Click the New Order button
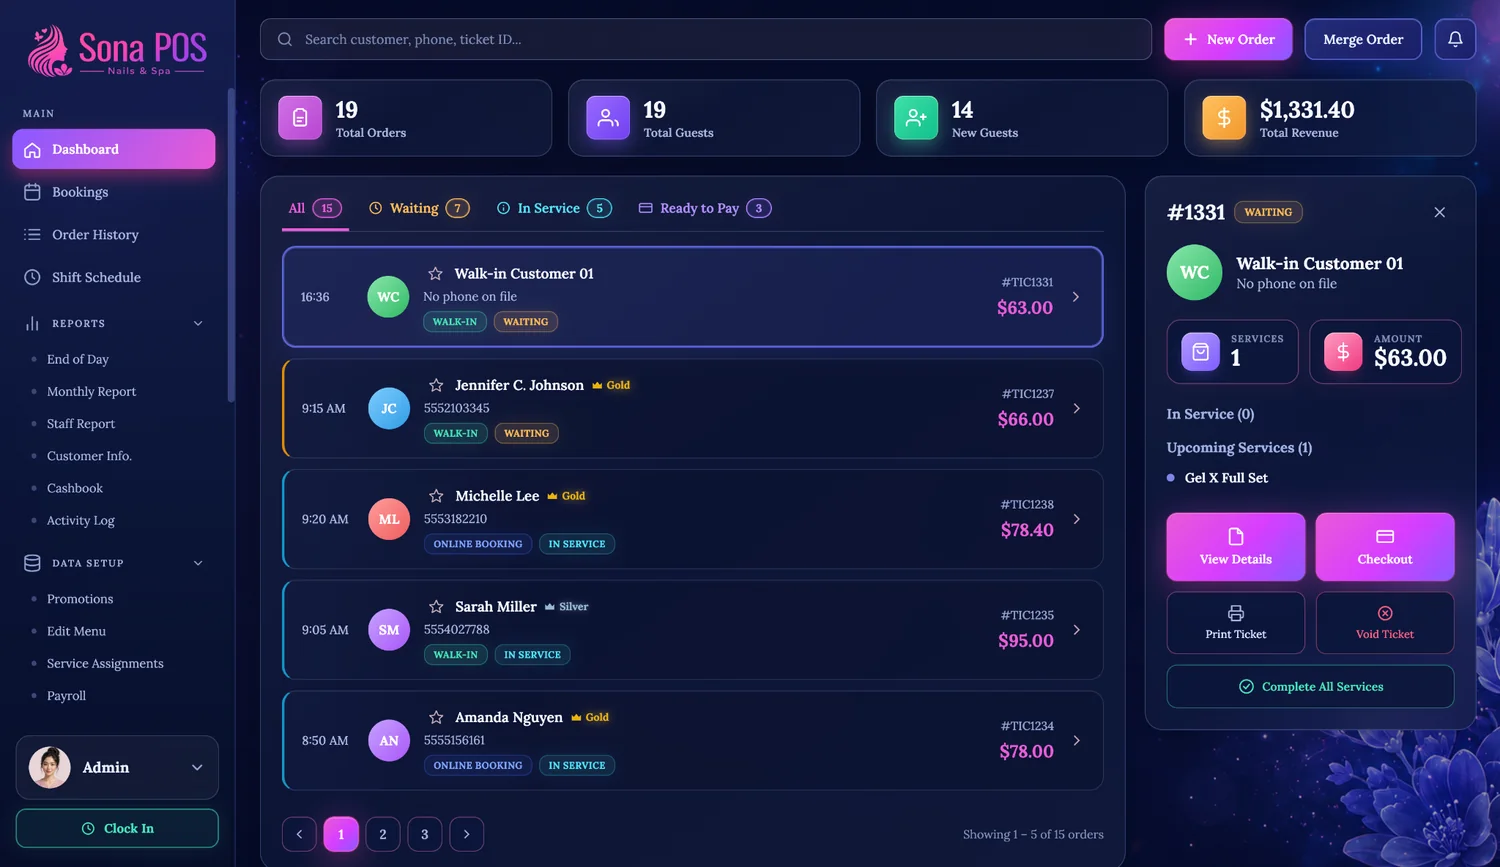 (1228, 39)
